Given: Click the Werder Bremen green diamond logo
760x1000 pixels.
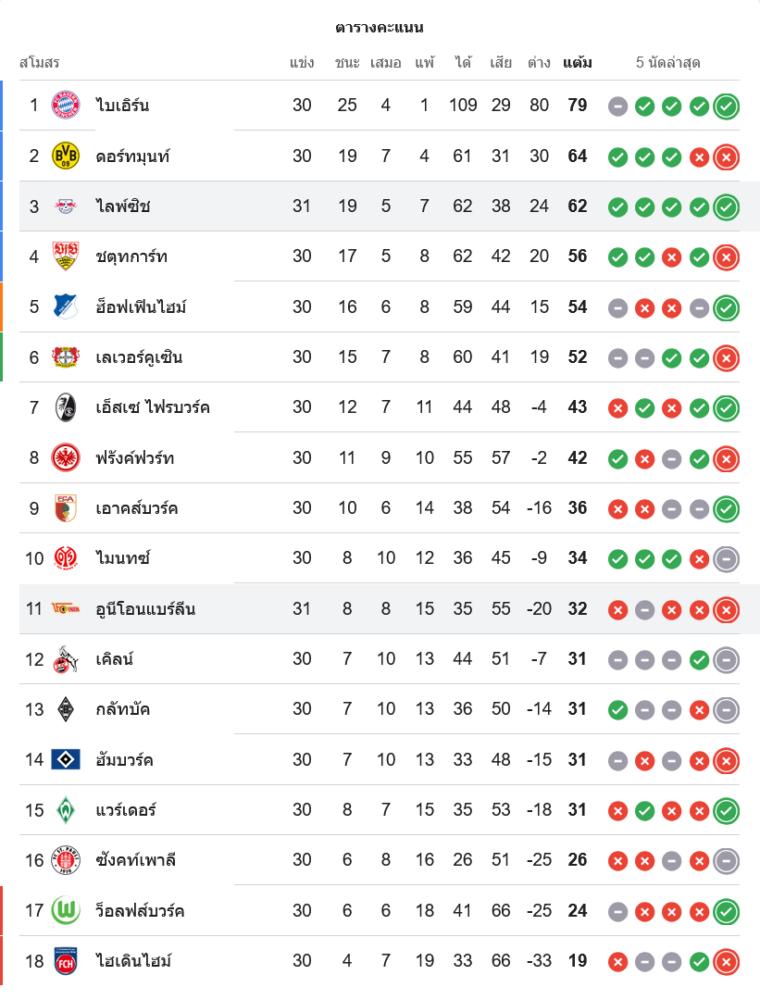Looking at the screenshot, I should 66,810.
